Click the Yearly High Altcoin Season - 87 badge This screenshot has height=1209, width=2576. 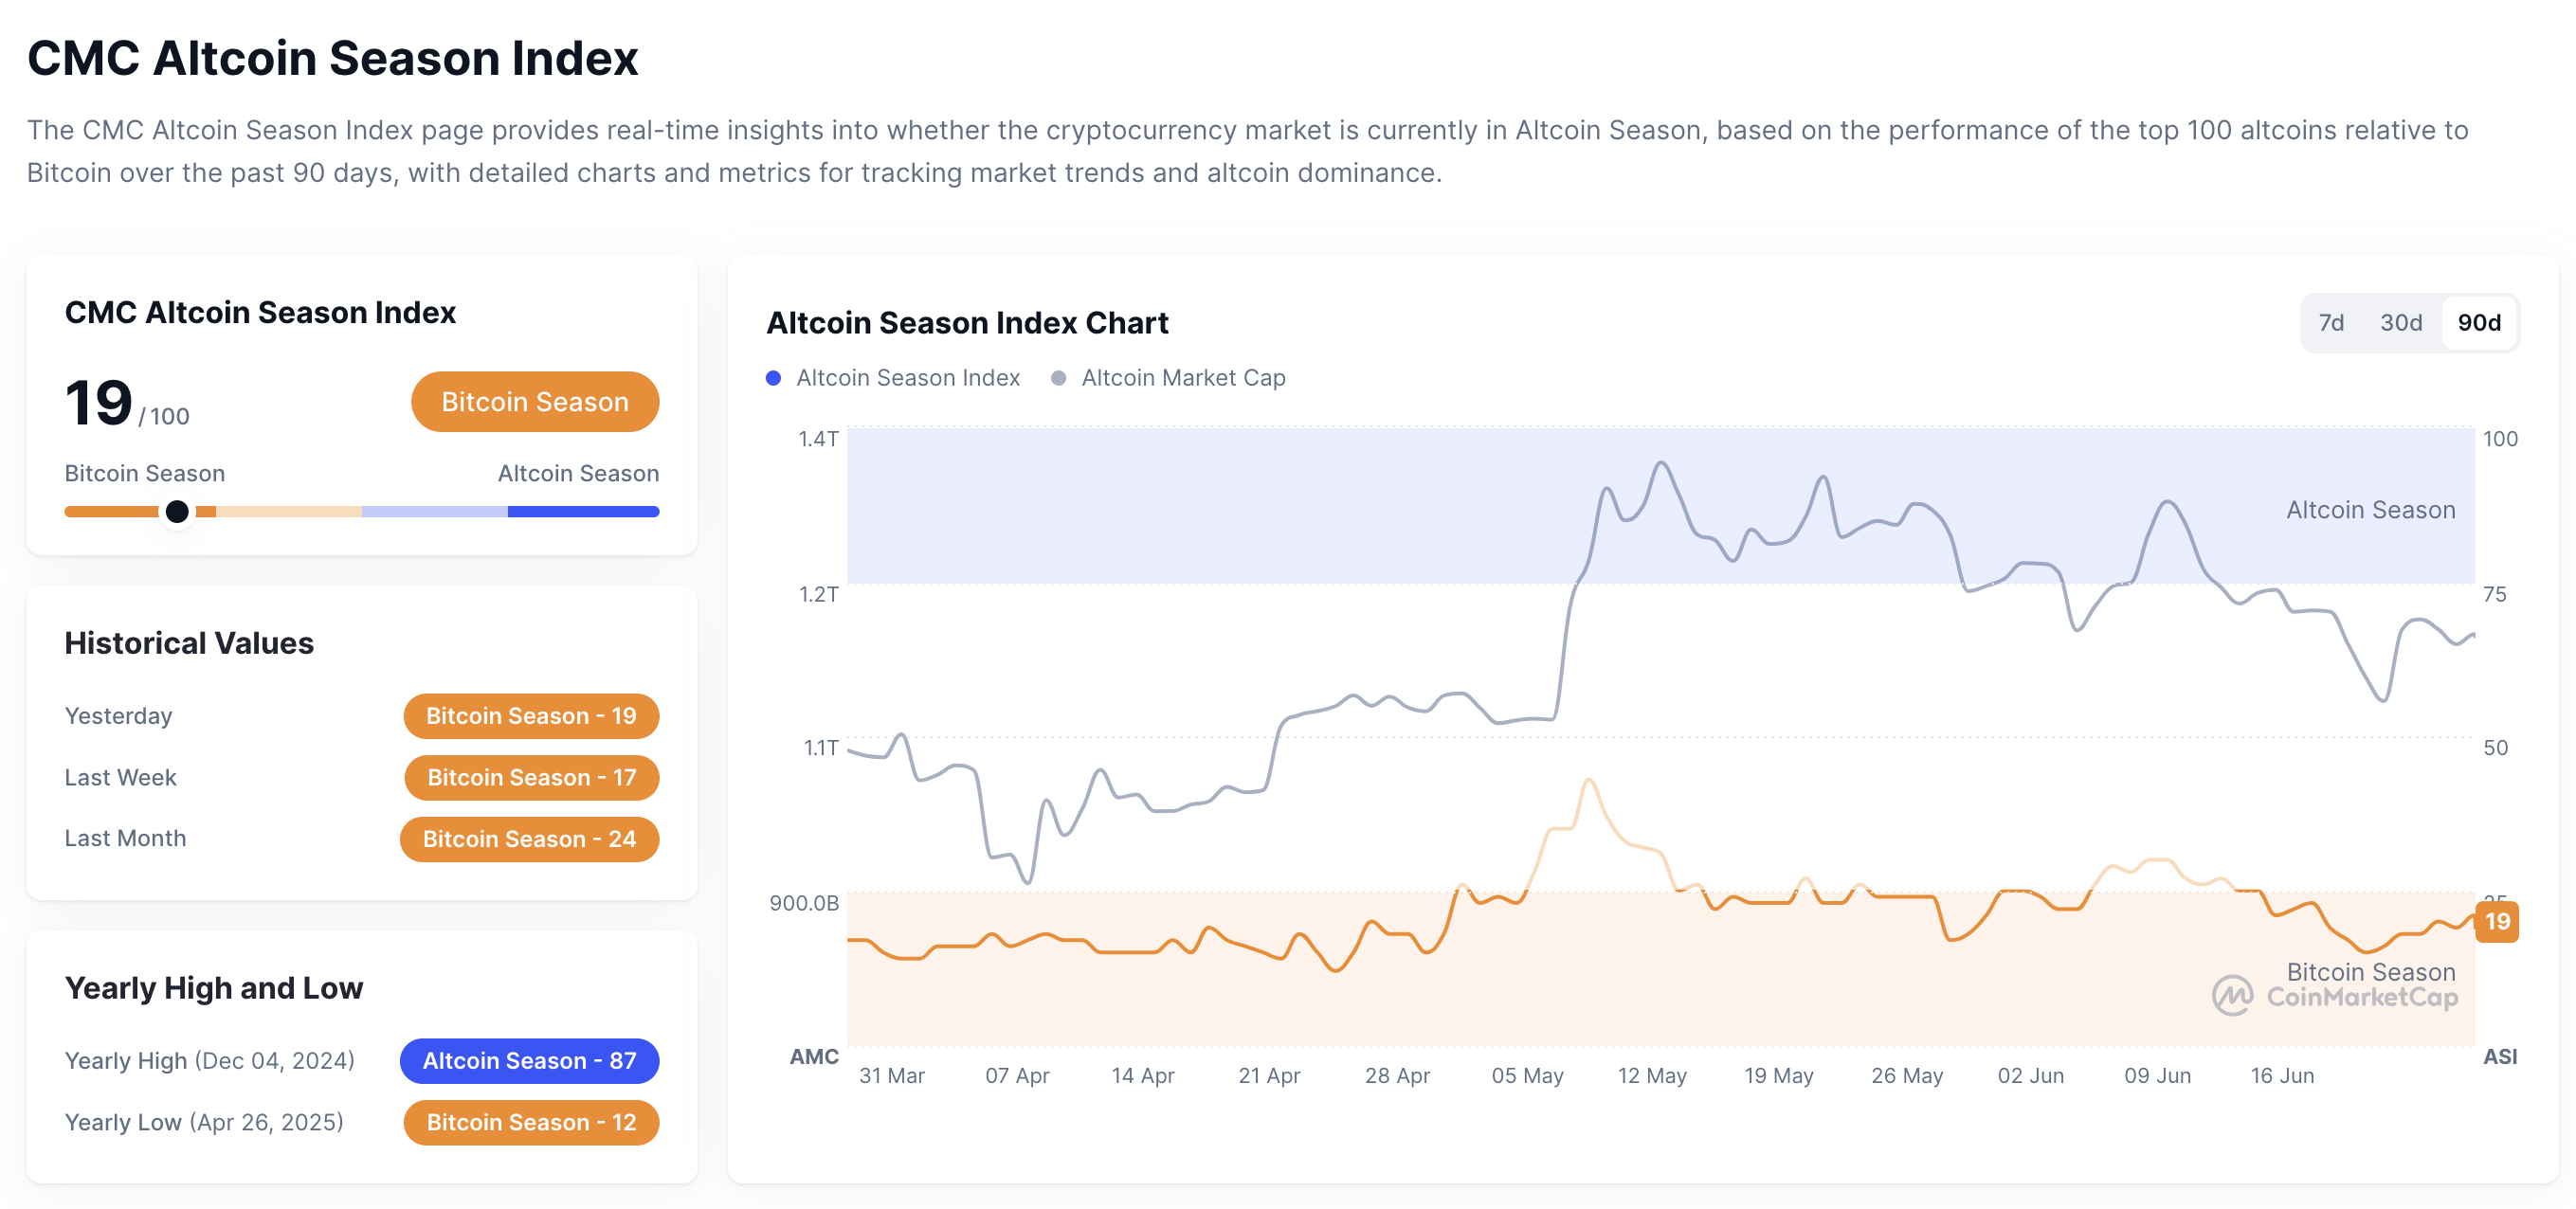click(x=529, y=1060)
